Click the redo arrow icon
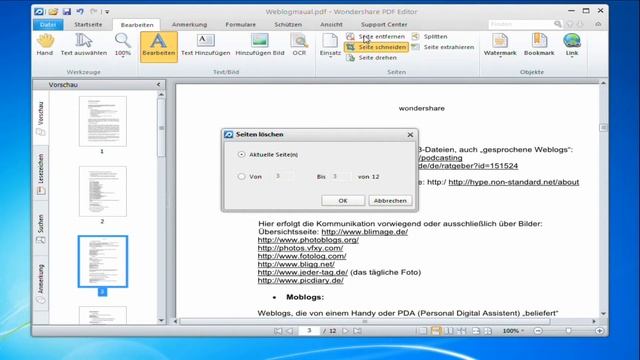This screenshot has width=640, height=360. pyautogui.click(x=93, y=12)
